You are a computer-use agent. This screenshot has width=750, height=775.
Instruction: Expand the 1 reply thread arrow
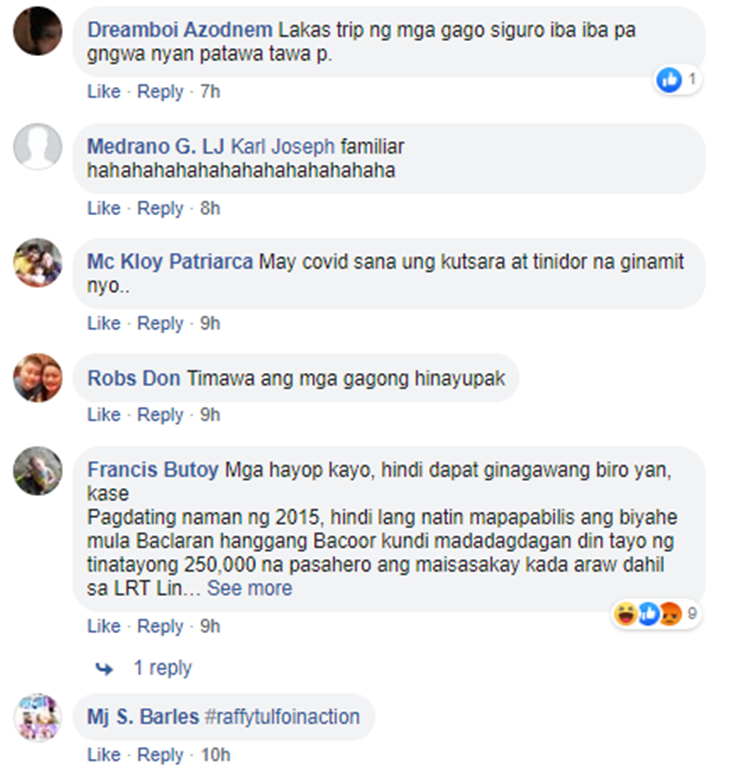click(104, 669)
